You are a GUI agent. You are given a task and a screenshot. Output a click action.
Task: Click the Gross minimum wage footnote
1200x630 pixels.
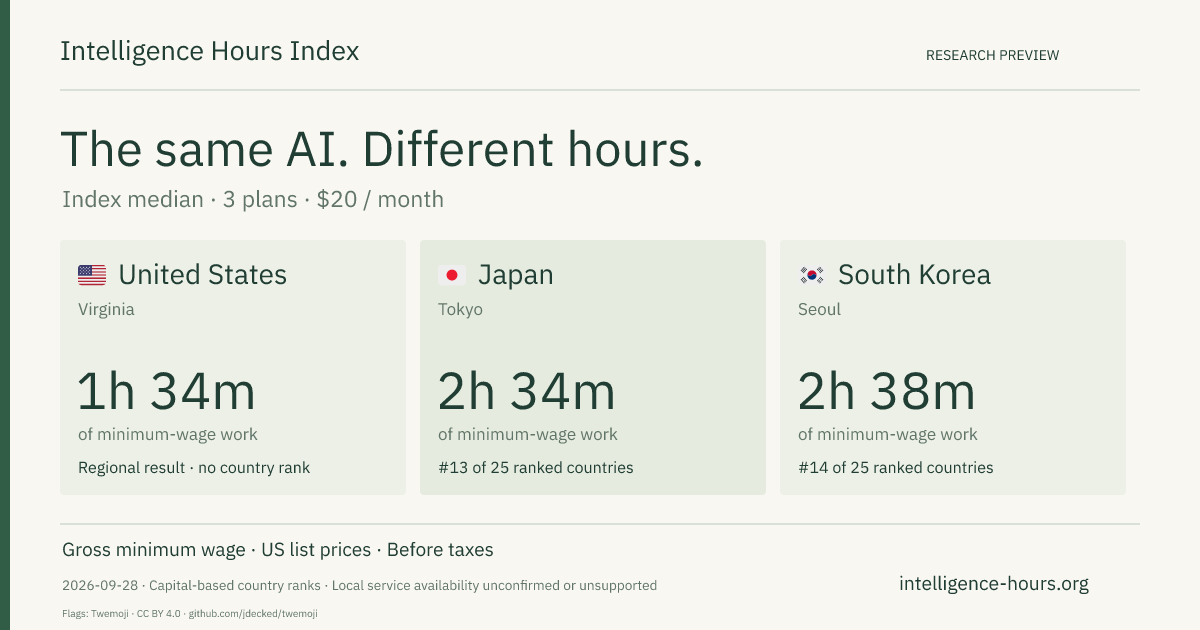(x=278, y=550)
